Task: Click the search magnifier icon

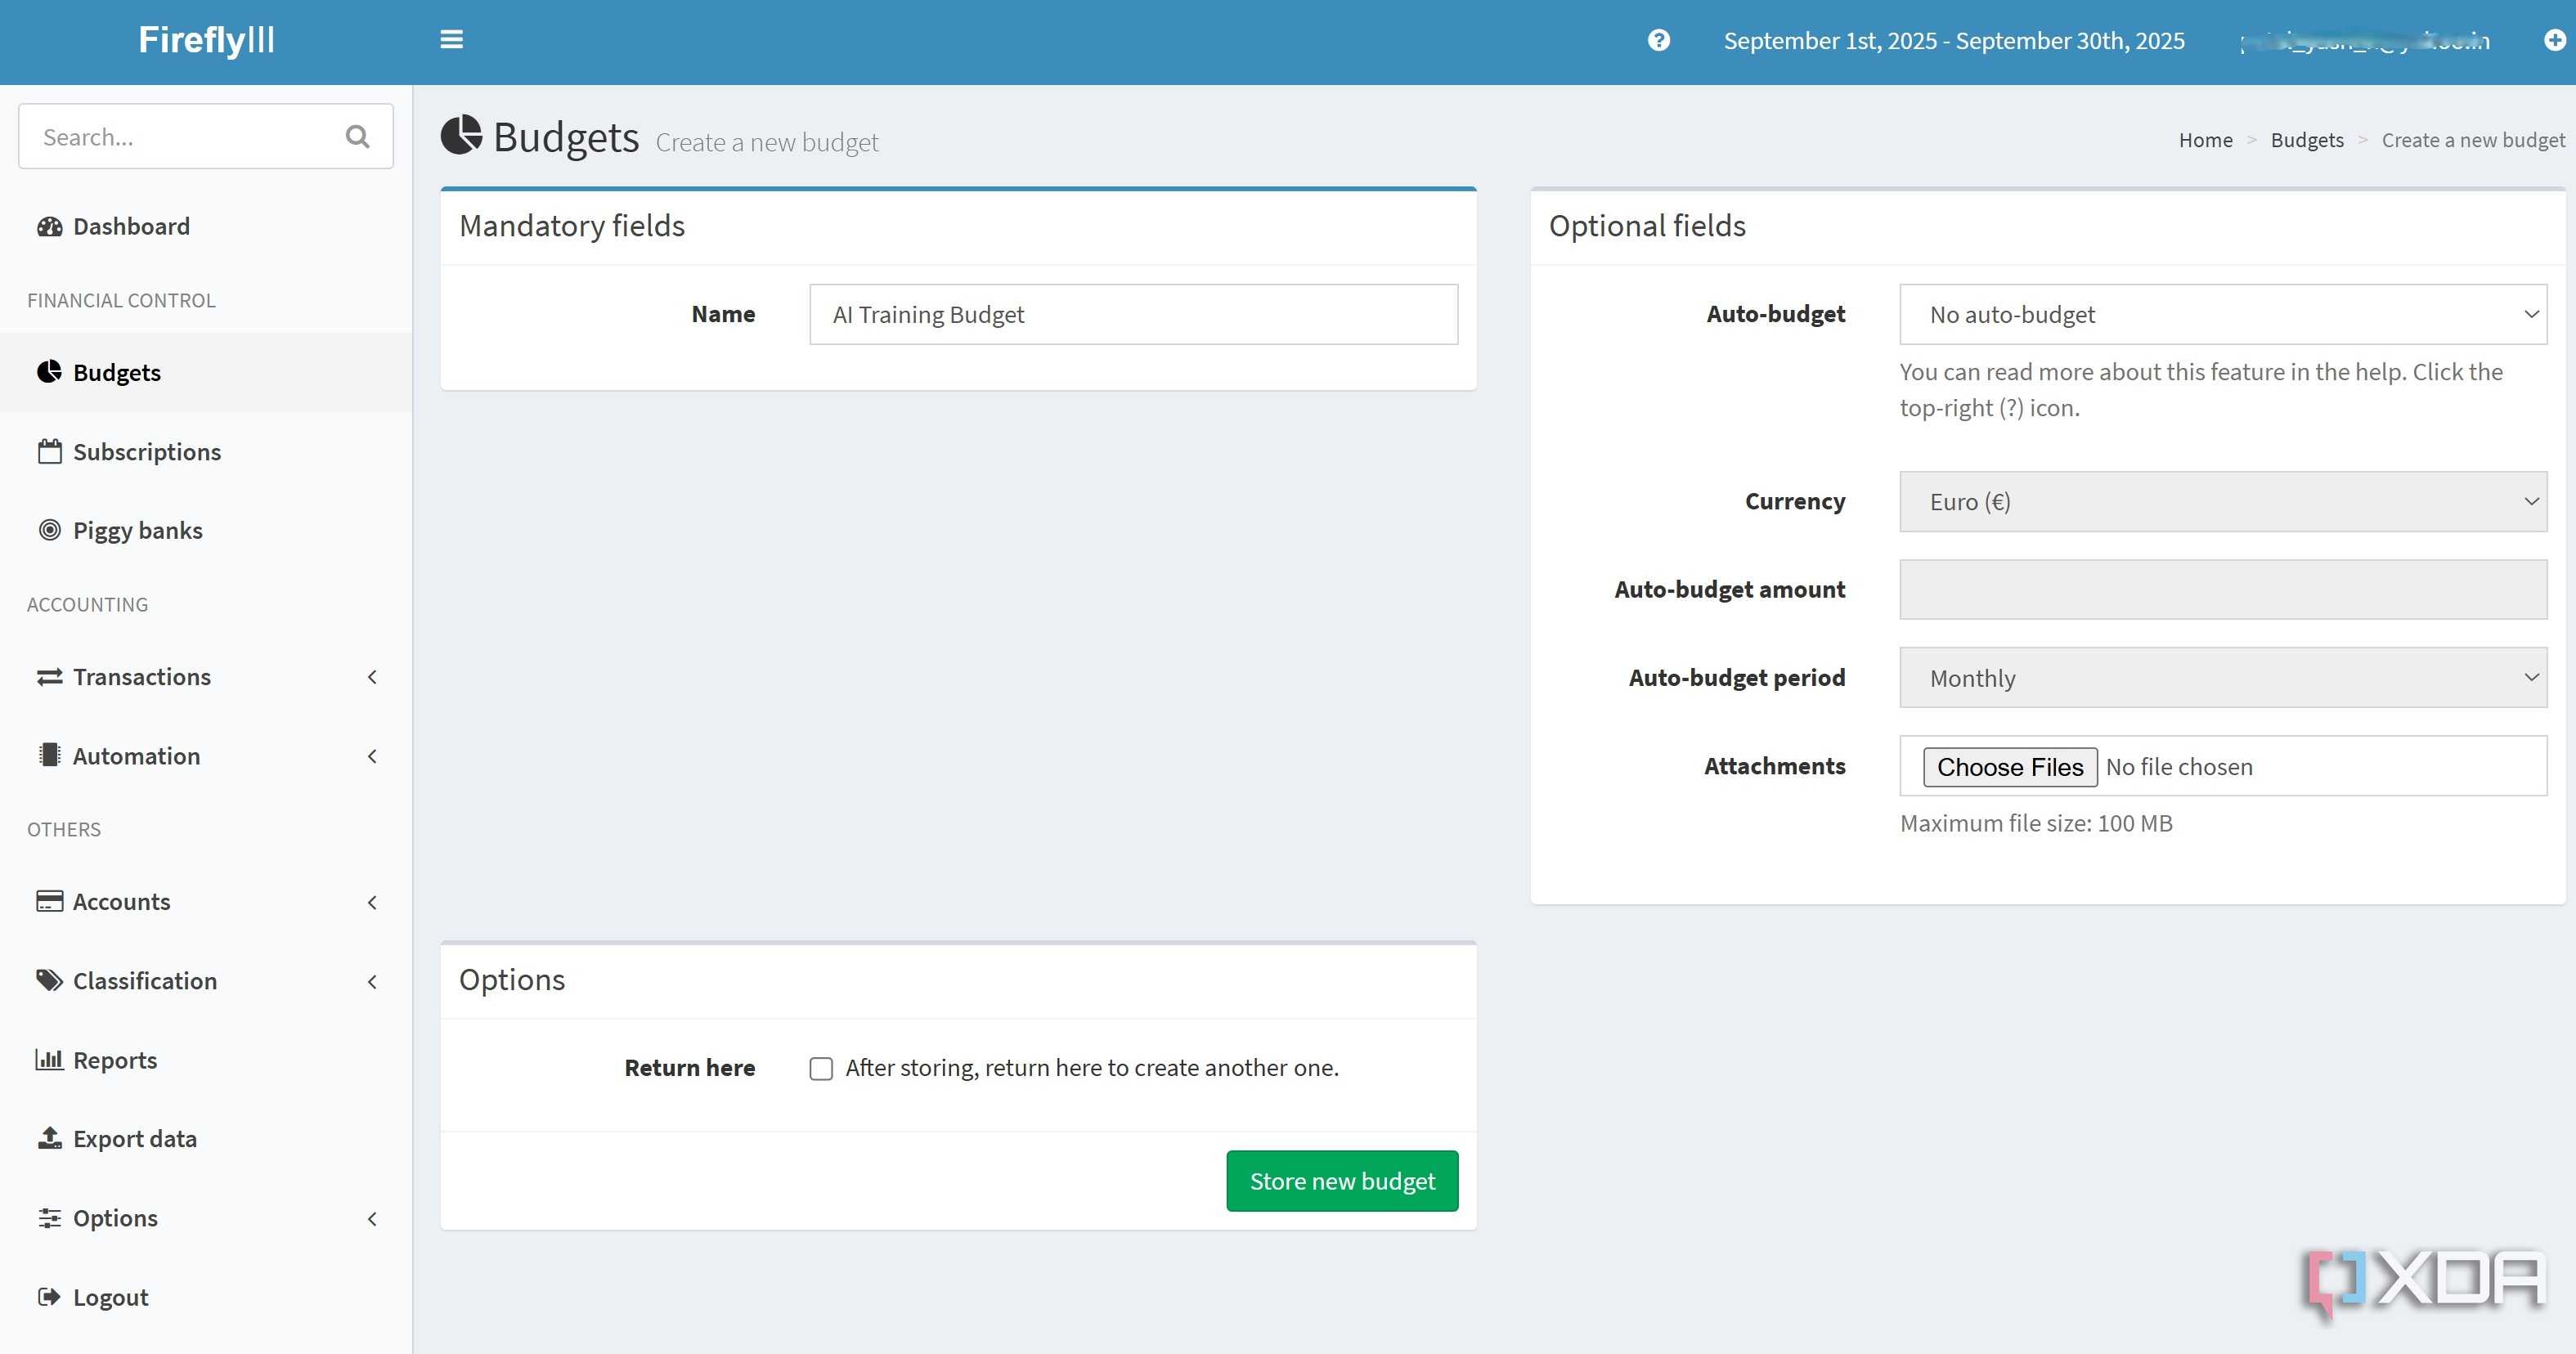Action: pyautogui.click(x=357, y=136)
